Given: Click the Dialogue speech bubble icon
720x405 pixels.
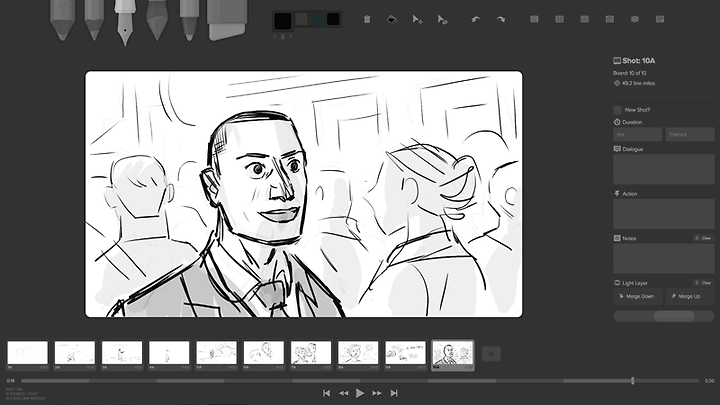Looking at the screenshot, I should click(617, 149).
